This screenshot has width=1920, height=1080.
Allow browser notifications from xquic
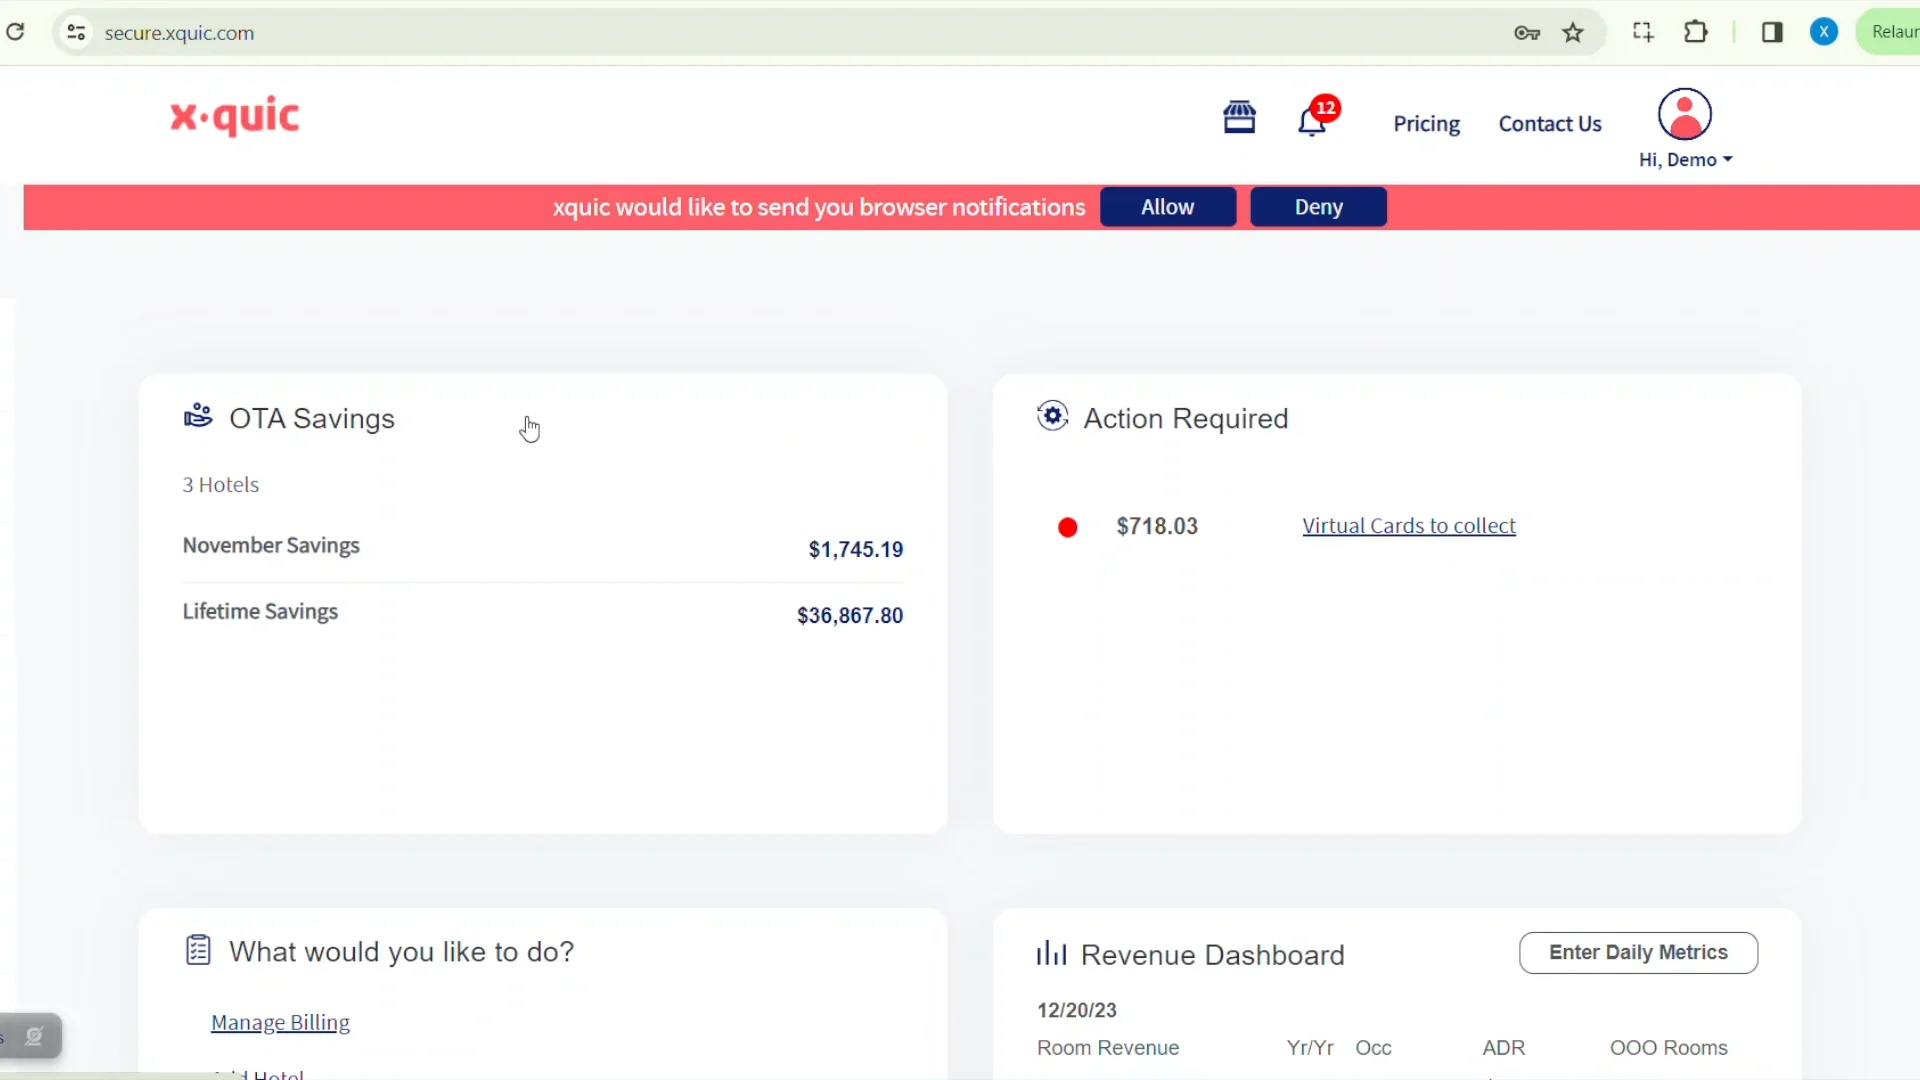click(x=1168, y=207)
